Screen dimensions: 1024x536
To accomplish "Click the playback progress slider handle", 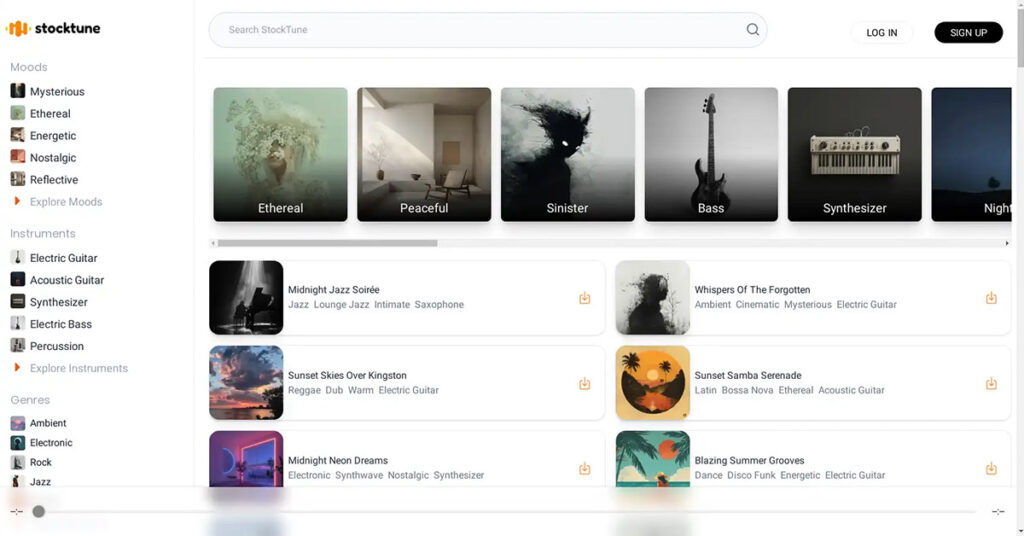I will [38, 512].
